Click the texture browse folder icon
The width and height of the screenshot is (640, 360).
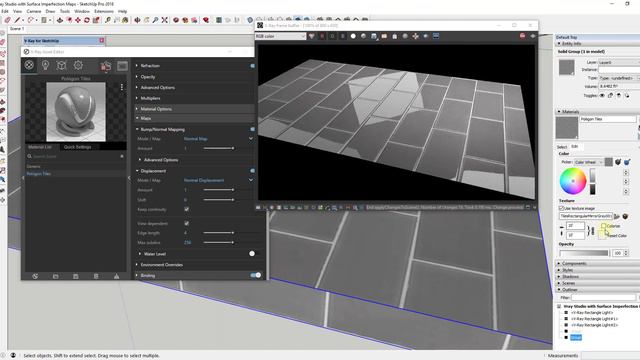click(x=617, y=216)
